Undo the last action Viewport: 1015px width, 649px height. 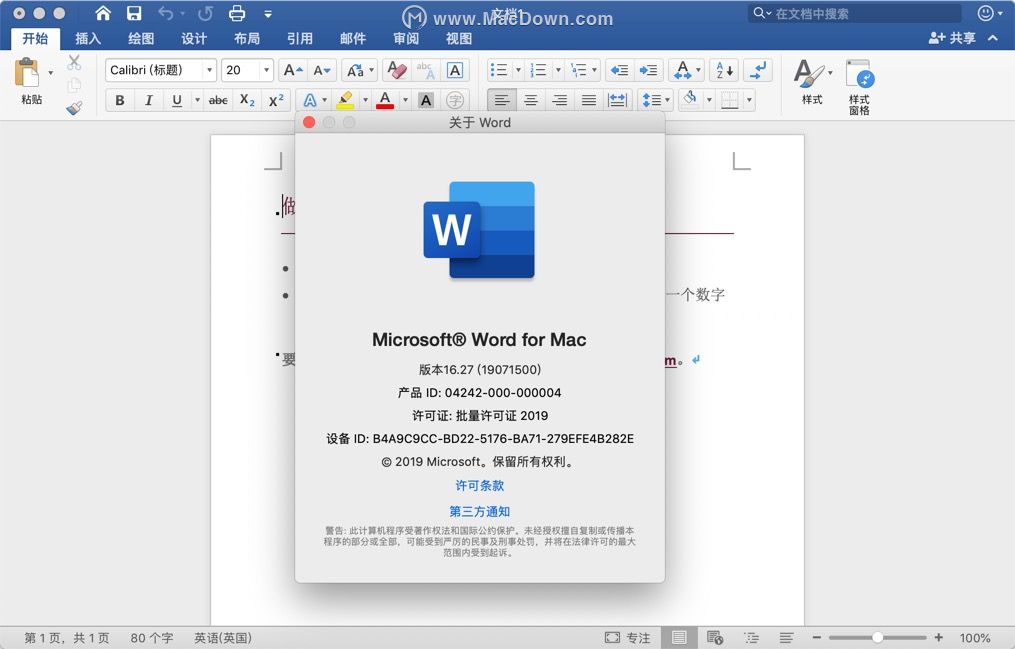(166, 13)
